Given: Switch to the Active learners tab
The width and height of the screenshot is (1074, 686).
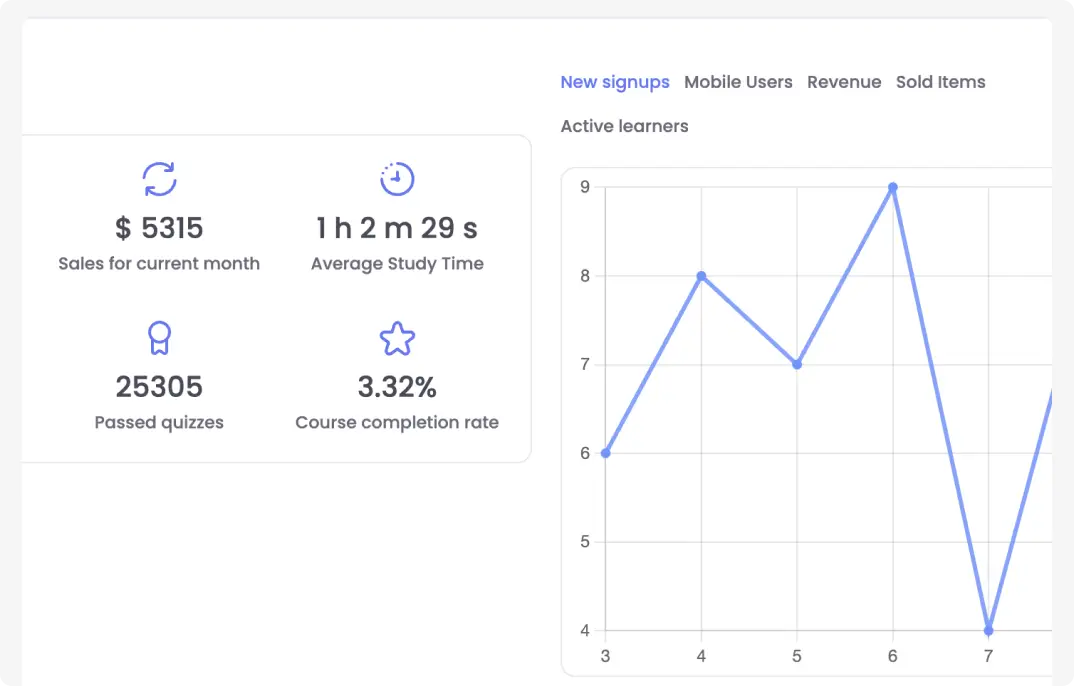Looking at the screenshot, I should [625, 126].
